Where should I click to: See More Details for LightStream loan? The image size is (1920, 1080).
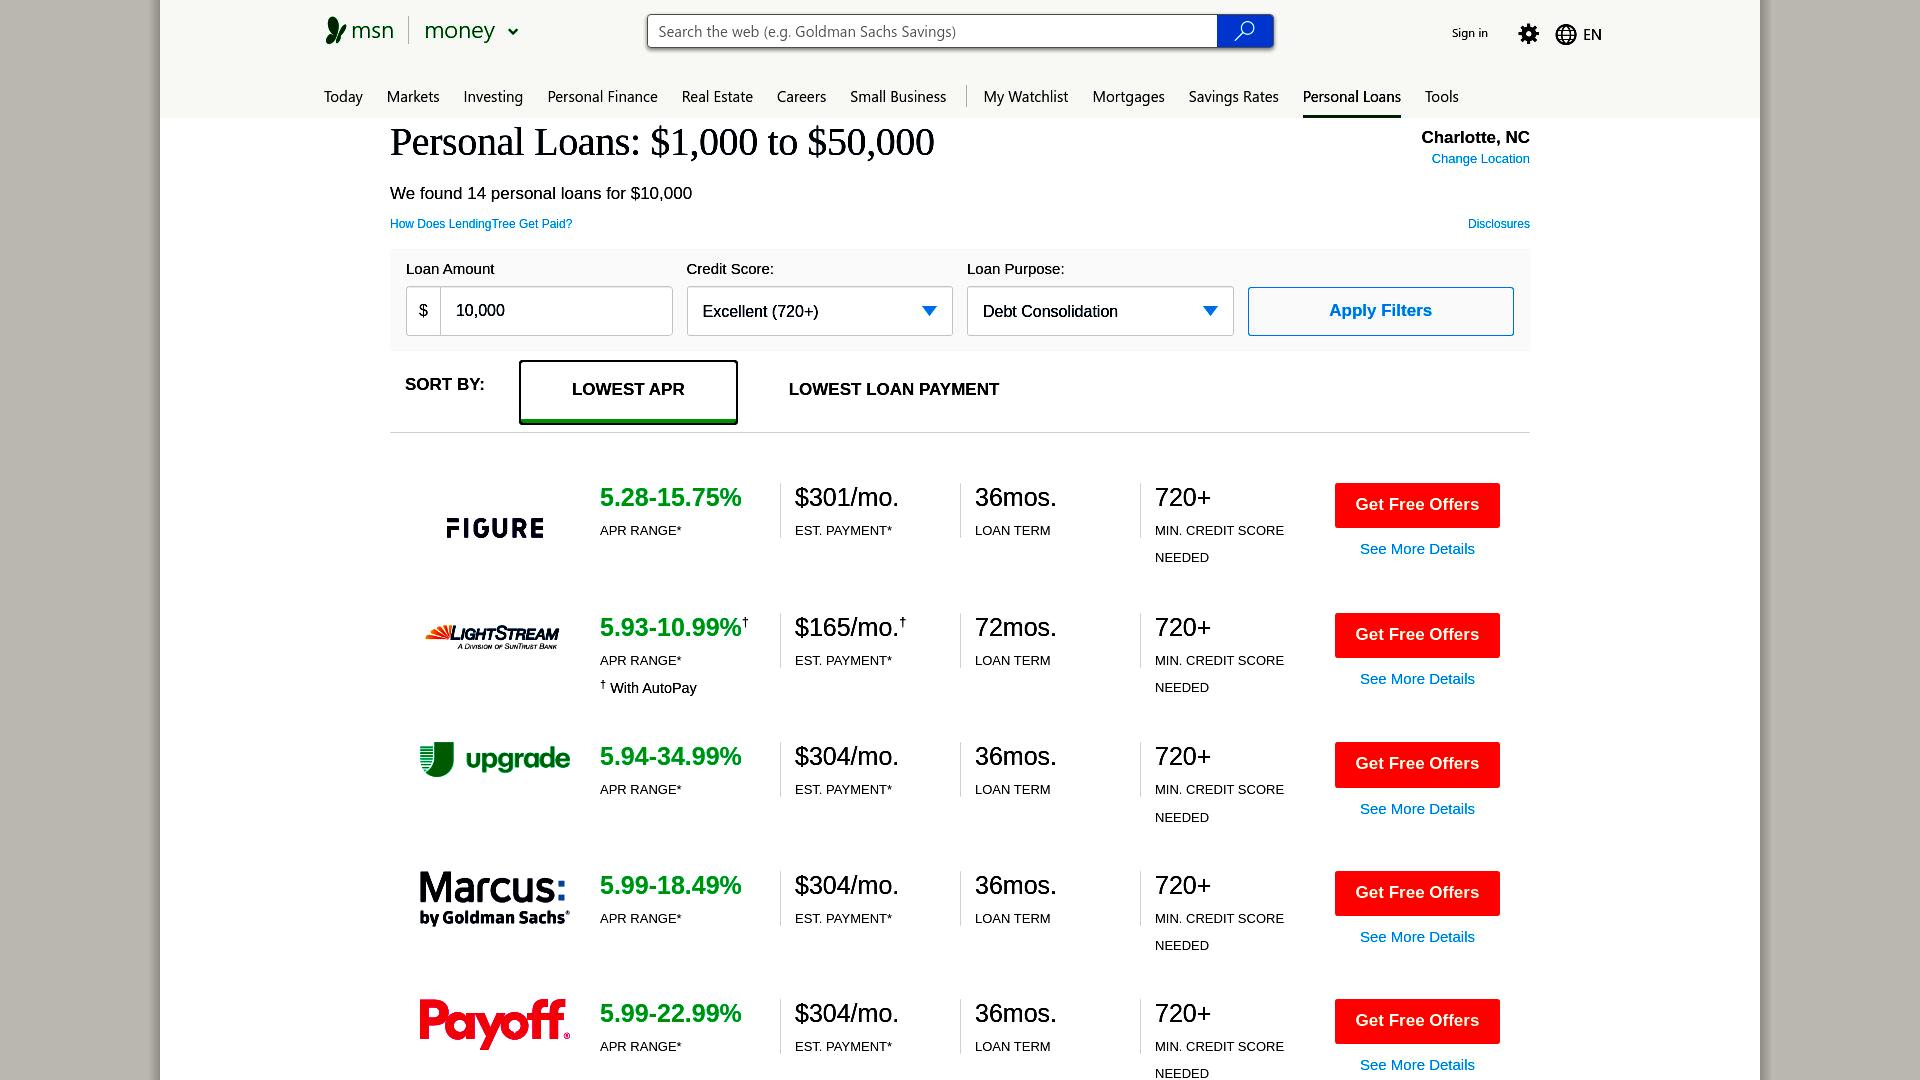1417,679
